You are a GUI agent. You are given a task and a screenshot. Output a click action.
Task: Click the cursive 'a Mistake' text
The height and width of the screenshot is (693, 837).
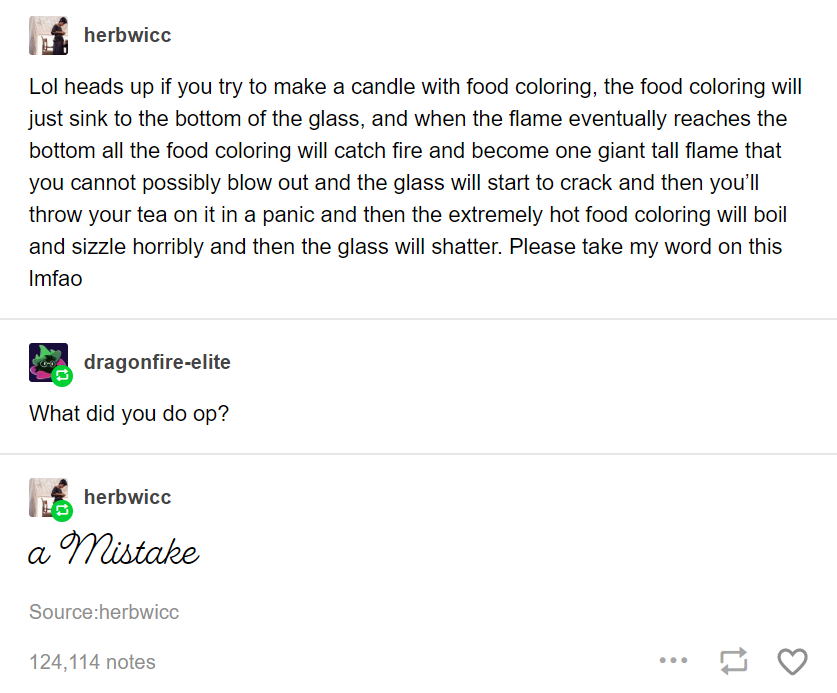click(114, 549)
